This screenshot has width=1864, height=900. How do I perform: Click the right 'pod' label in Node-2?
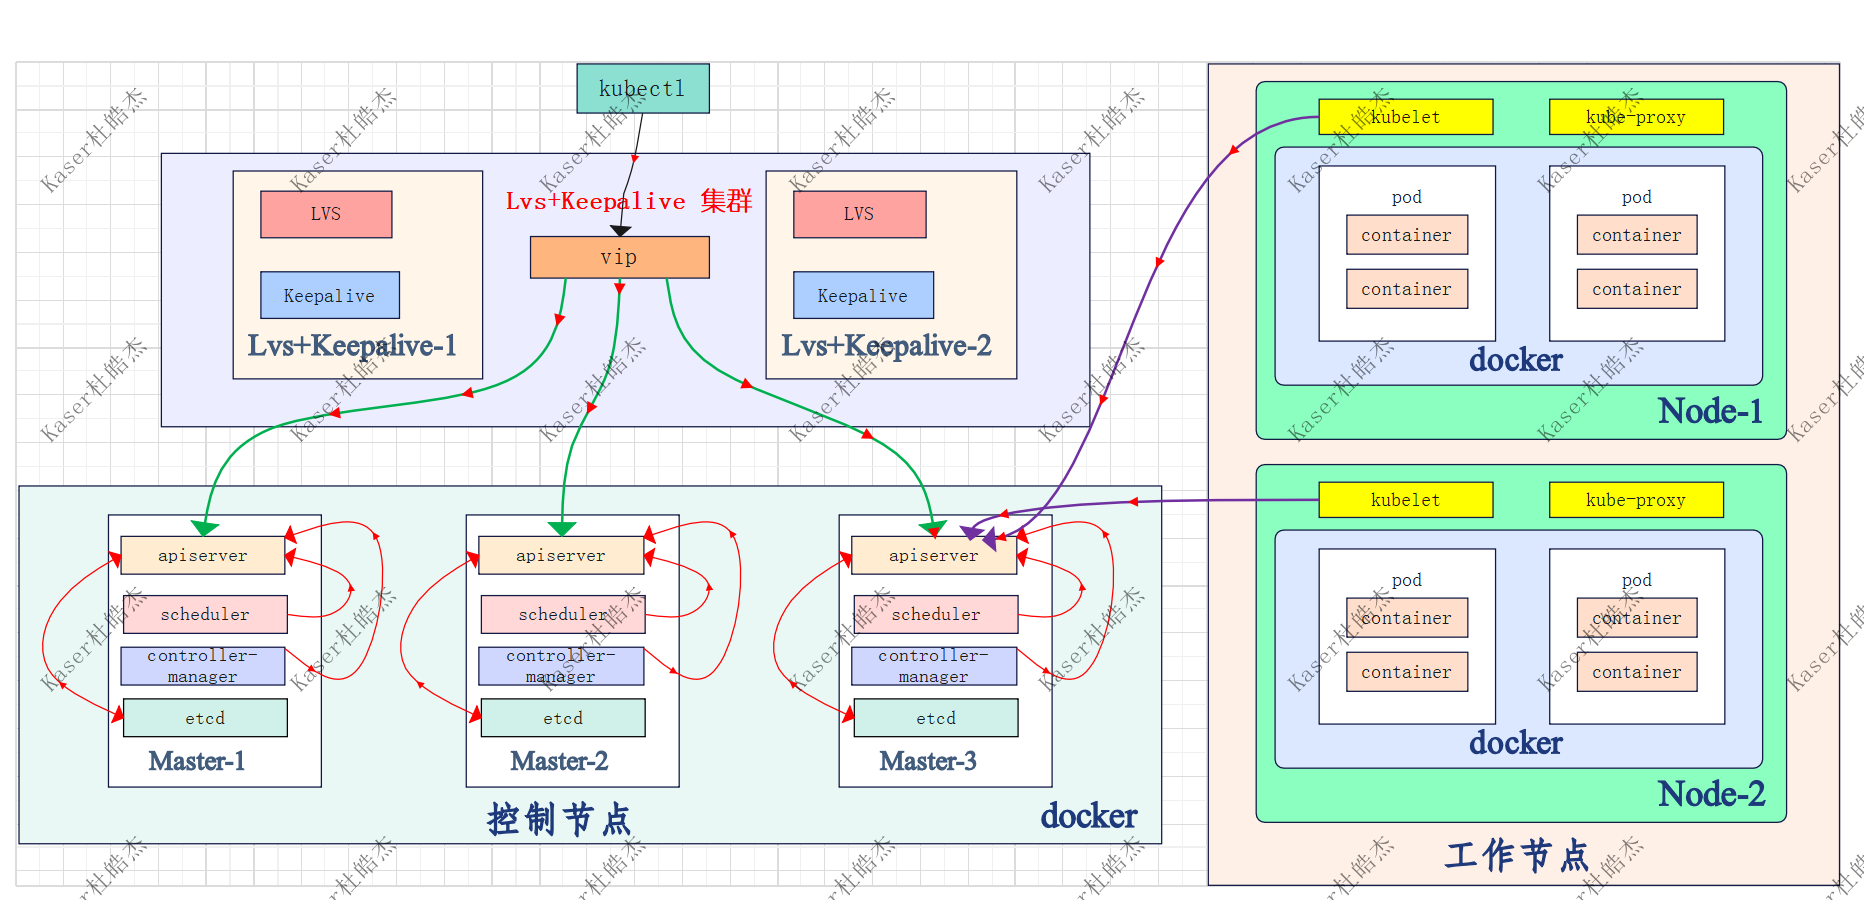tap(1637, 580)
